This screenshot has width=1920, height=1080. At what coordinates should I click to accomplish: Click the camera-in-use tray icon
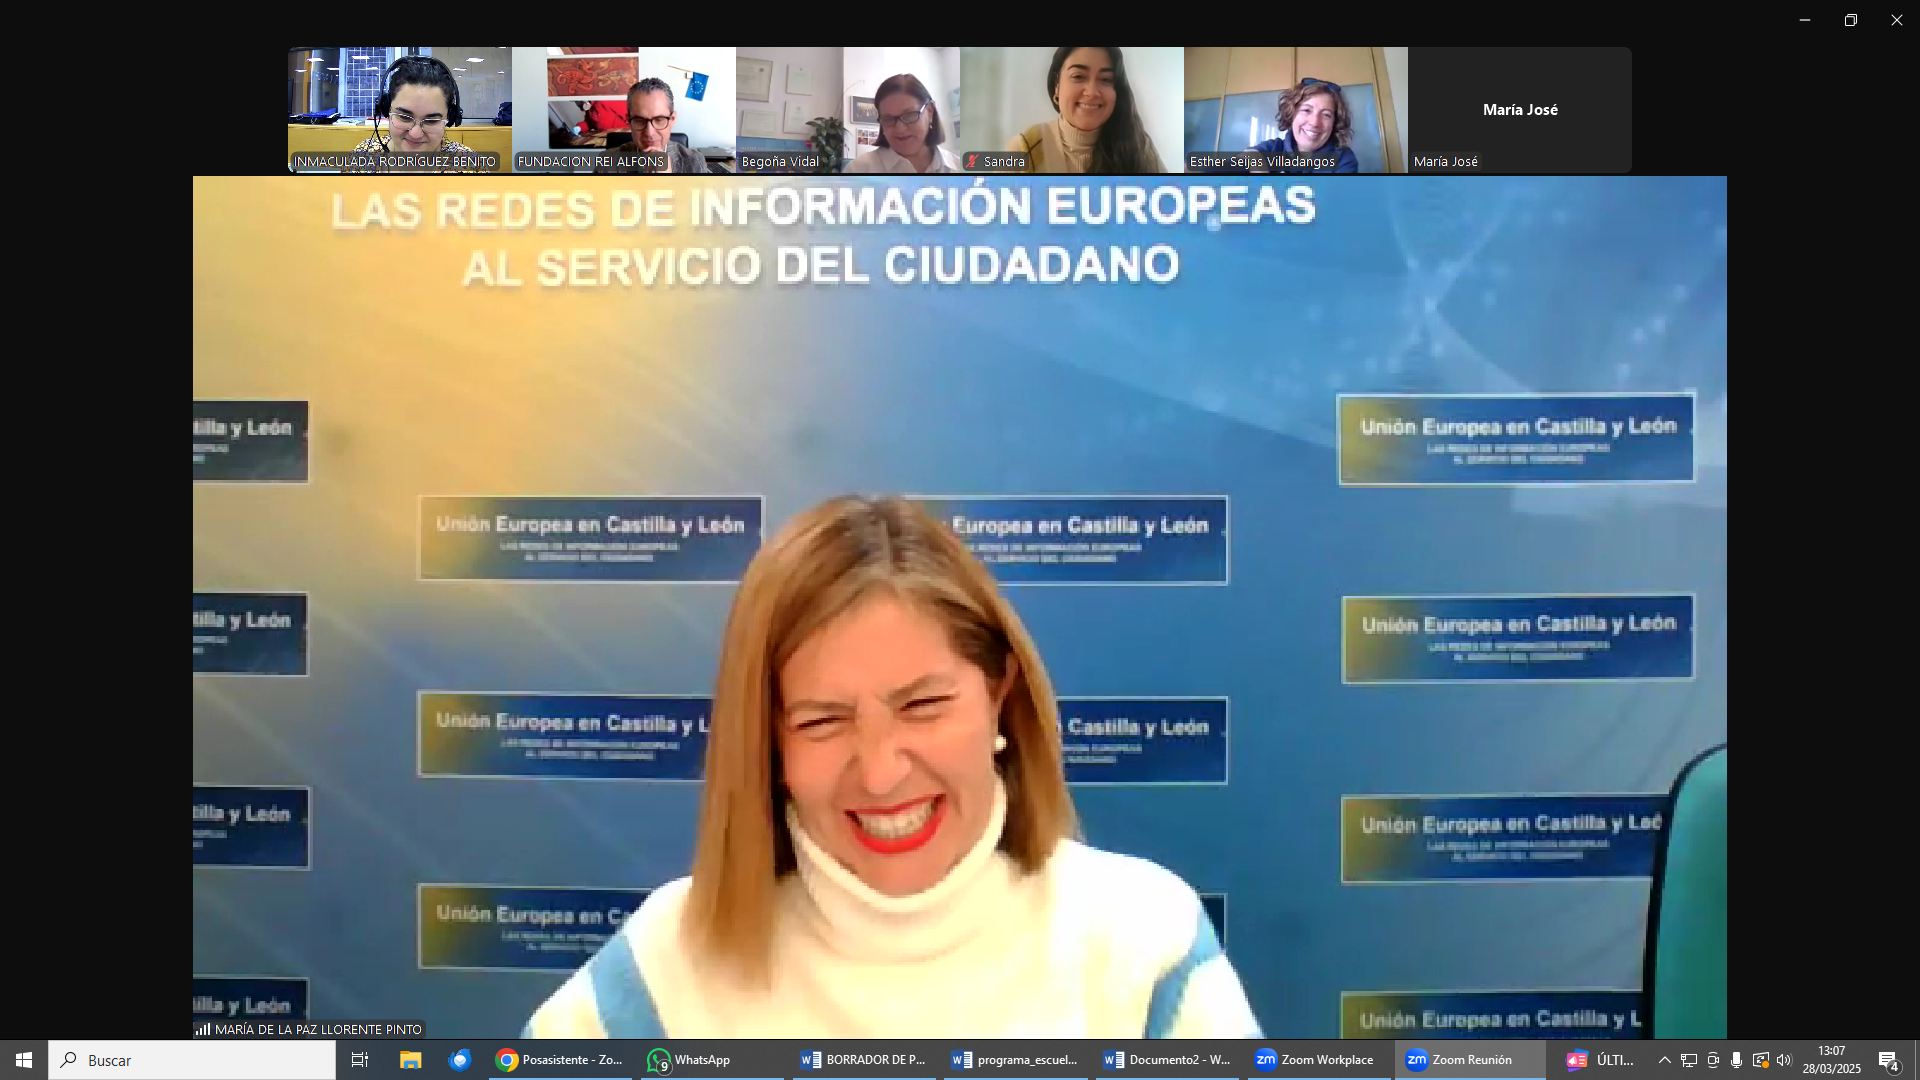1713,1060
